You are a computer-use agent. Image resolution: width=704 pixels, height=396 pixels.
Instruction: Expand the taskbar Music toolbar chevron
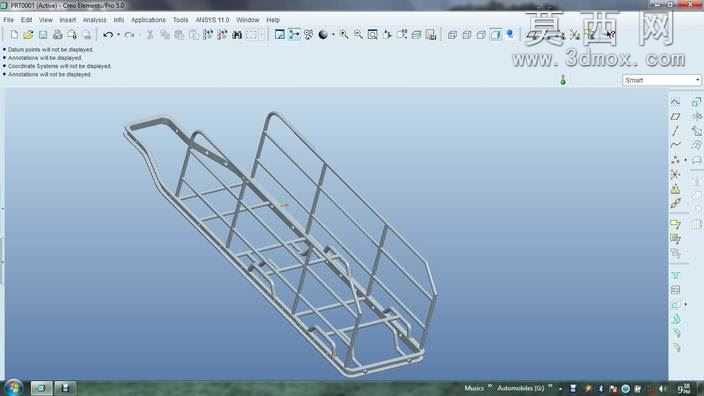[490, 387]
